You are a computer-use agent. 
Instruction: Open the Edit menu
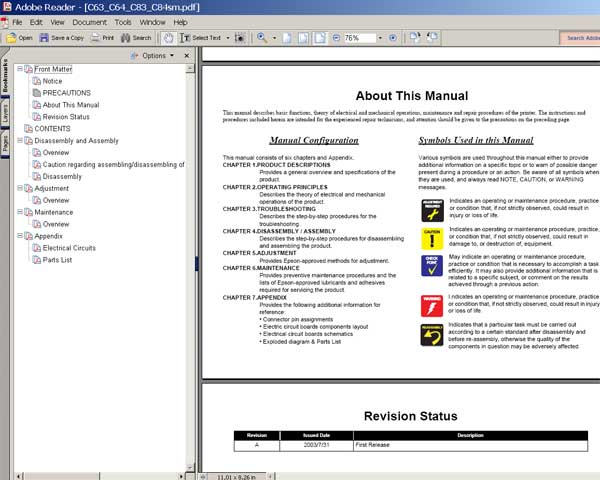click(36, 22)
